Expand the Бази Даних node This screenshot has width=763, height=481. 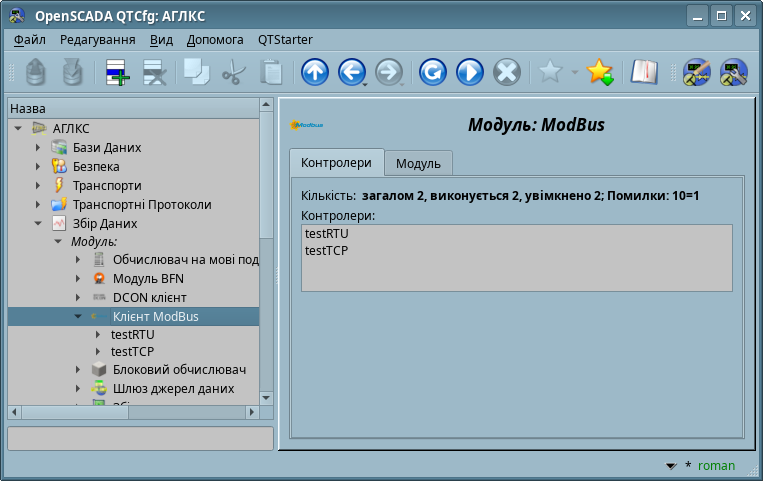tap(38, 148)
